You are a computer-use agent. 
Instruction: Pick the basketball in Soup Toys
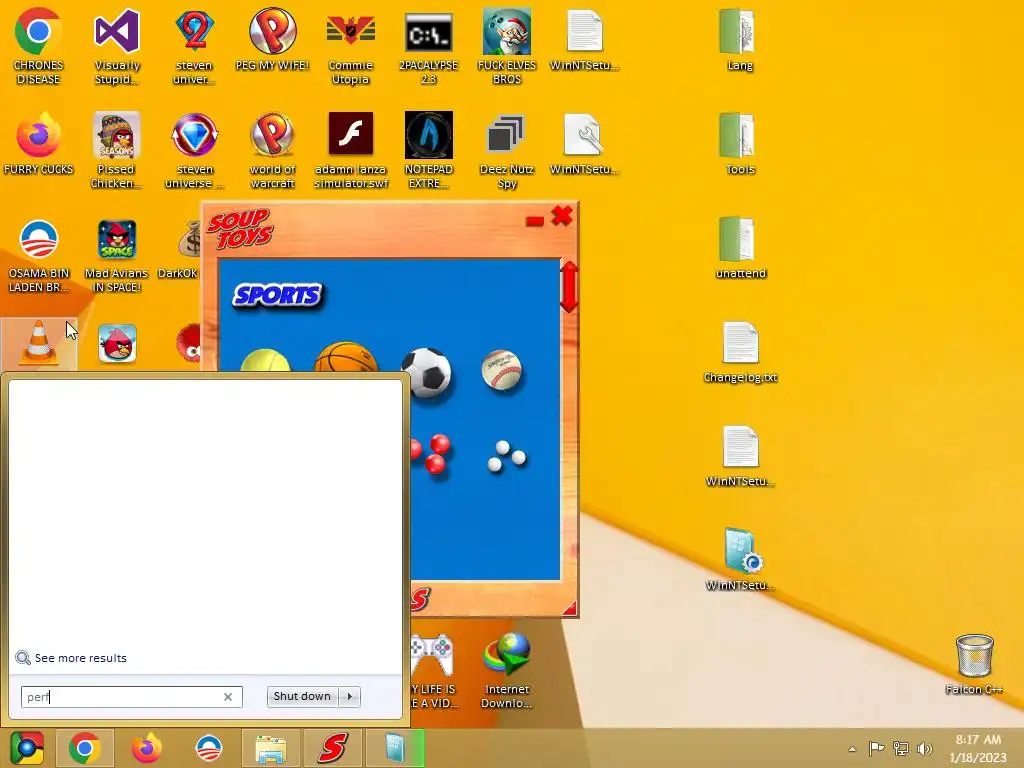pos(345,358)
